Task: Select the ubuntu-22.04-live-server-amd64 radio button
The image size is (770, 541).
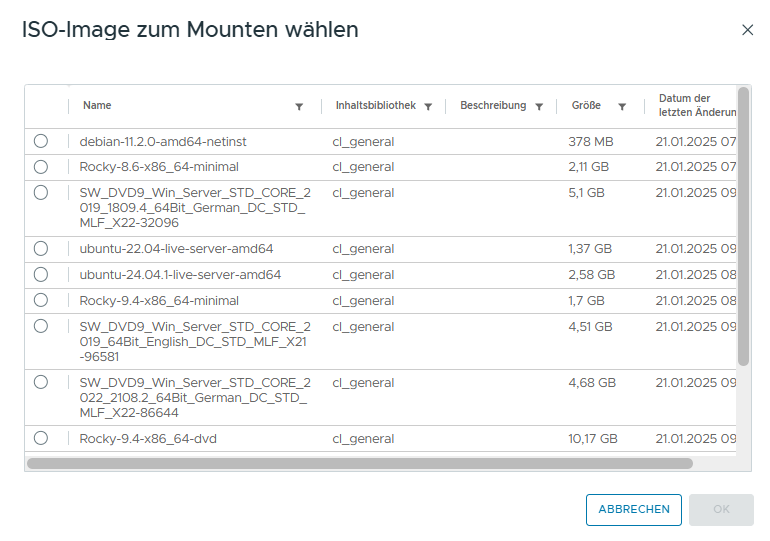Action: point(41,248)
